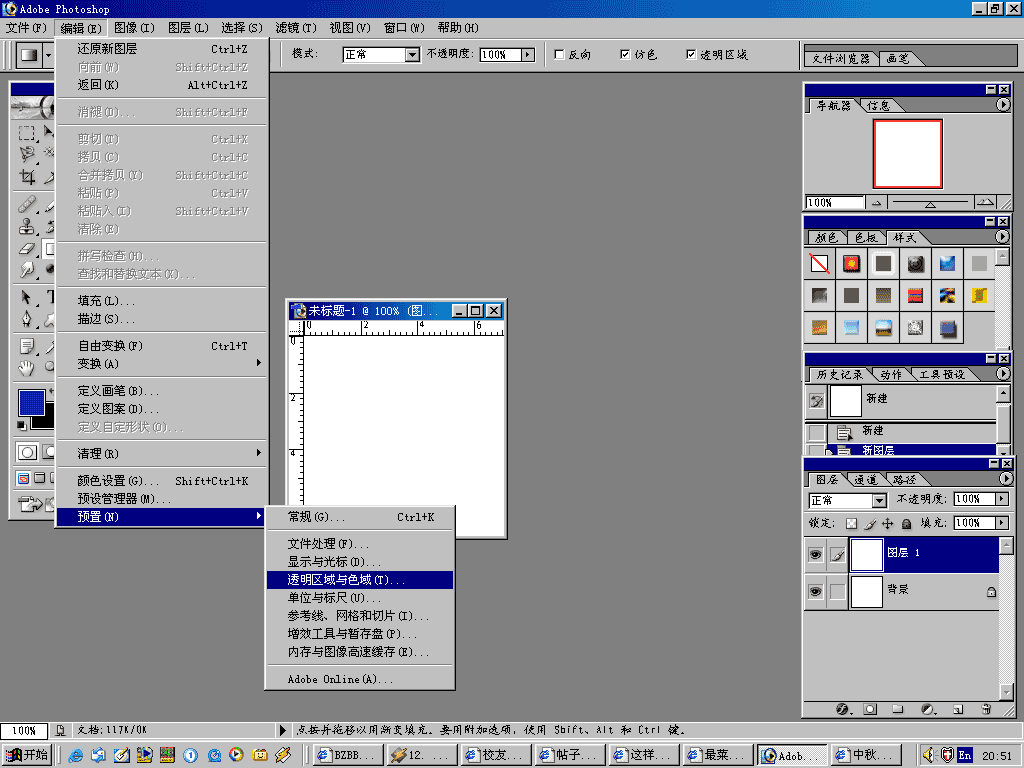The width and height of the screenshot is (1024, 768).
Task: Click the lock position icon in Layers panel
Action: point(887,523)
